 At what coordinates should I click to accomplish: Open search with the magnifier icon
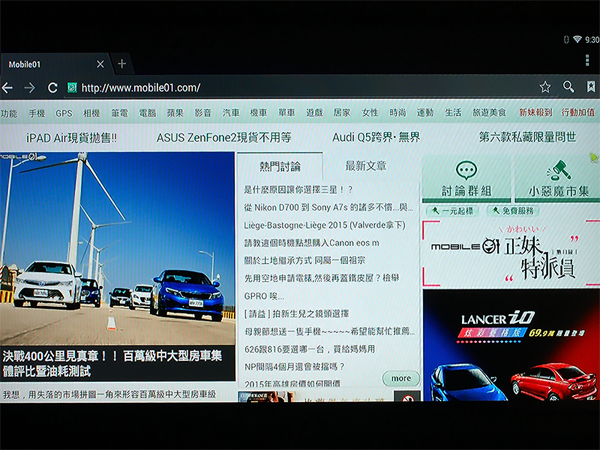coord(568,87)
